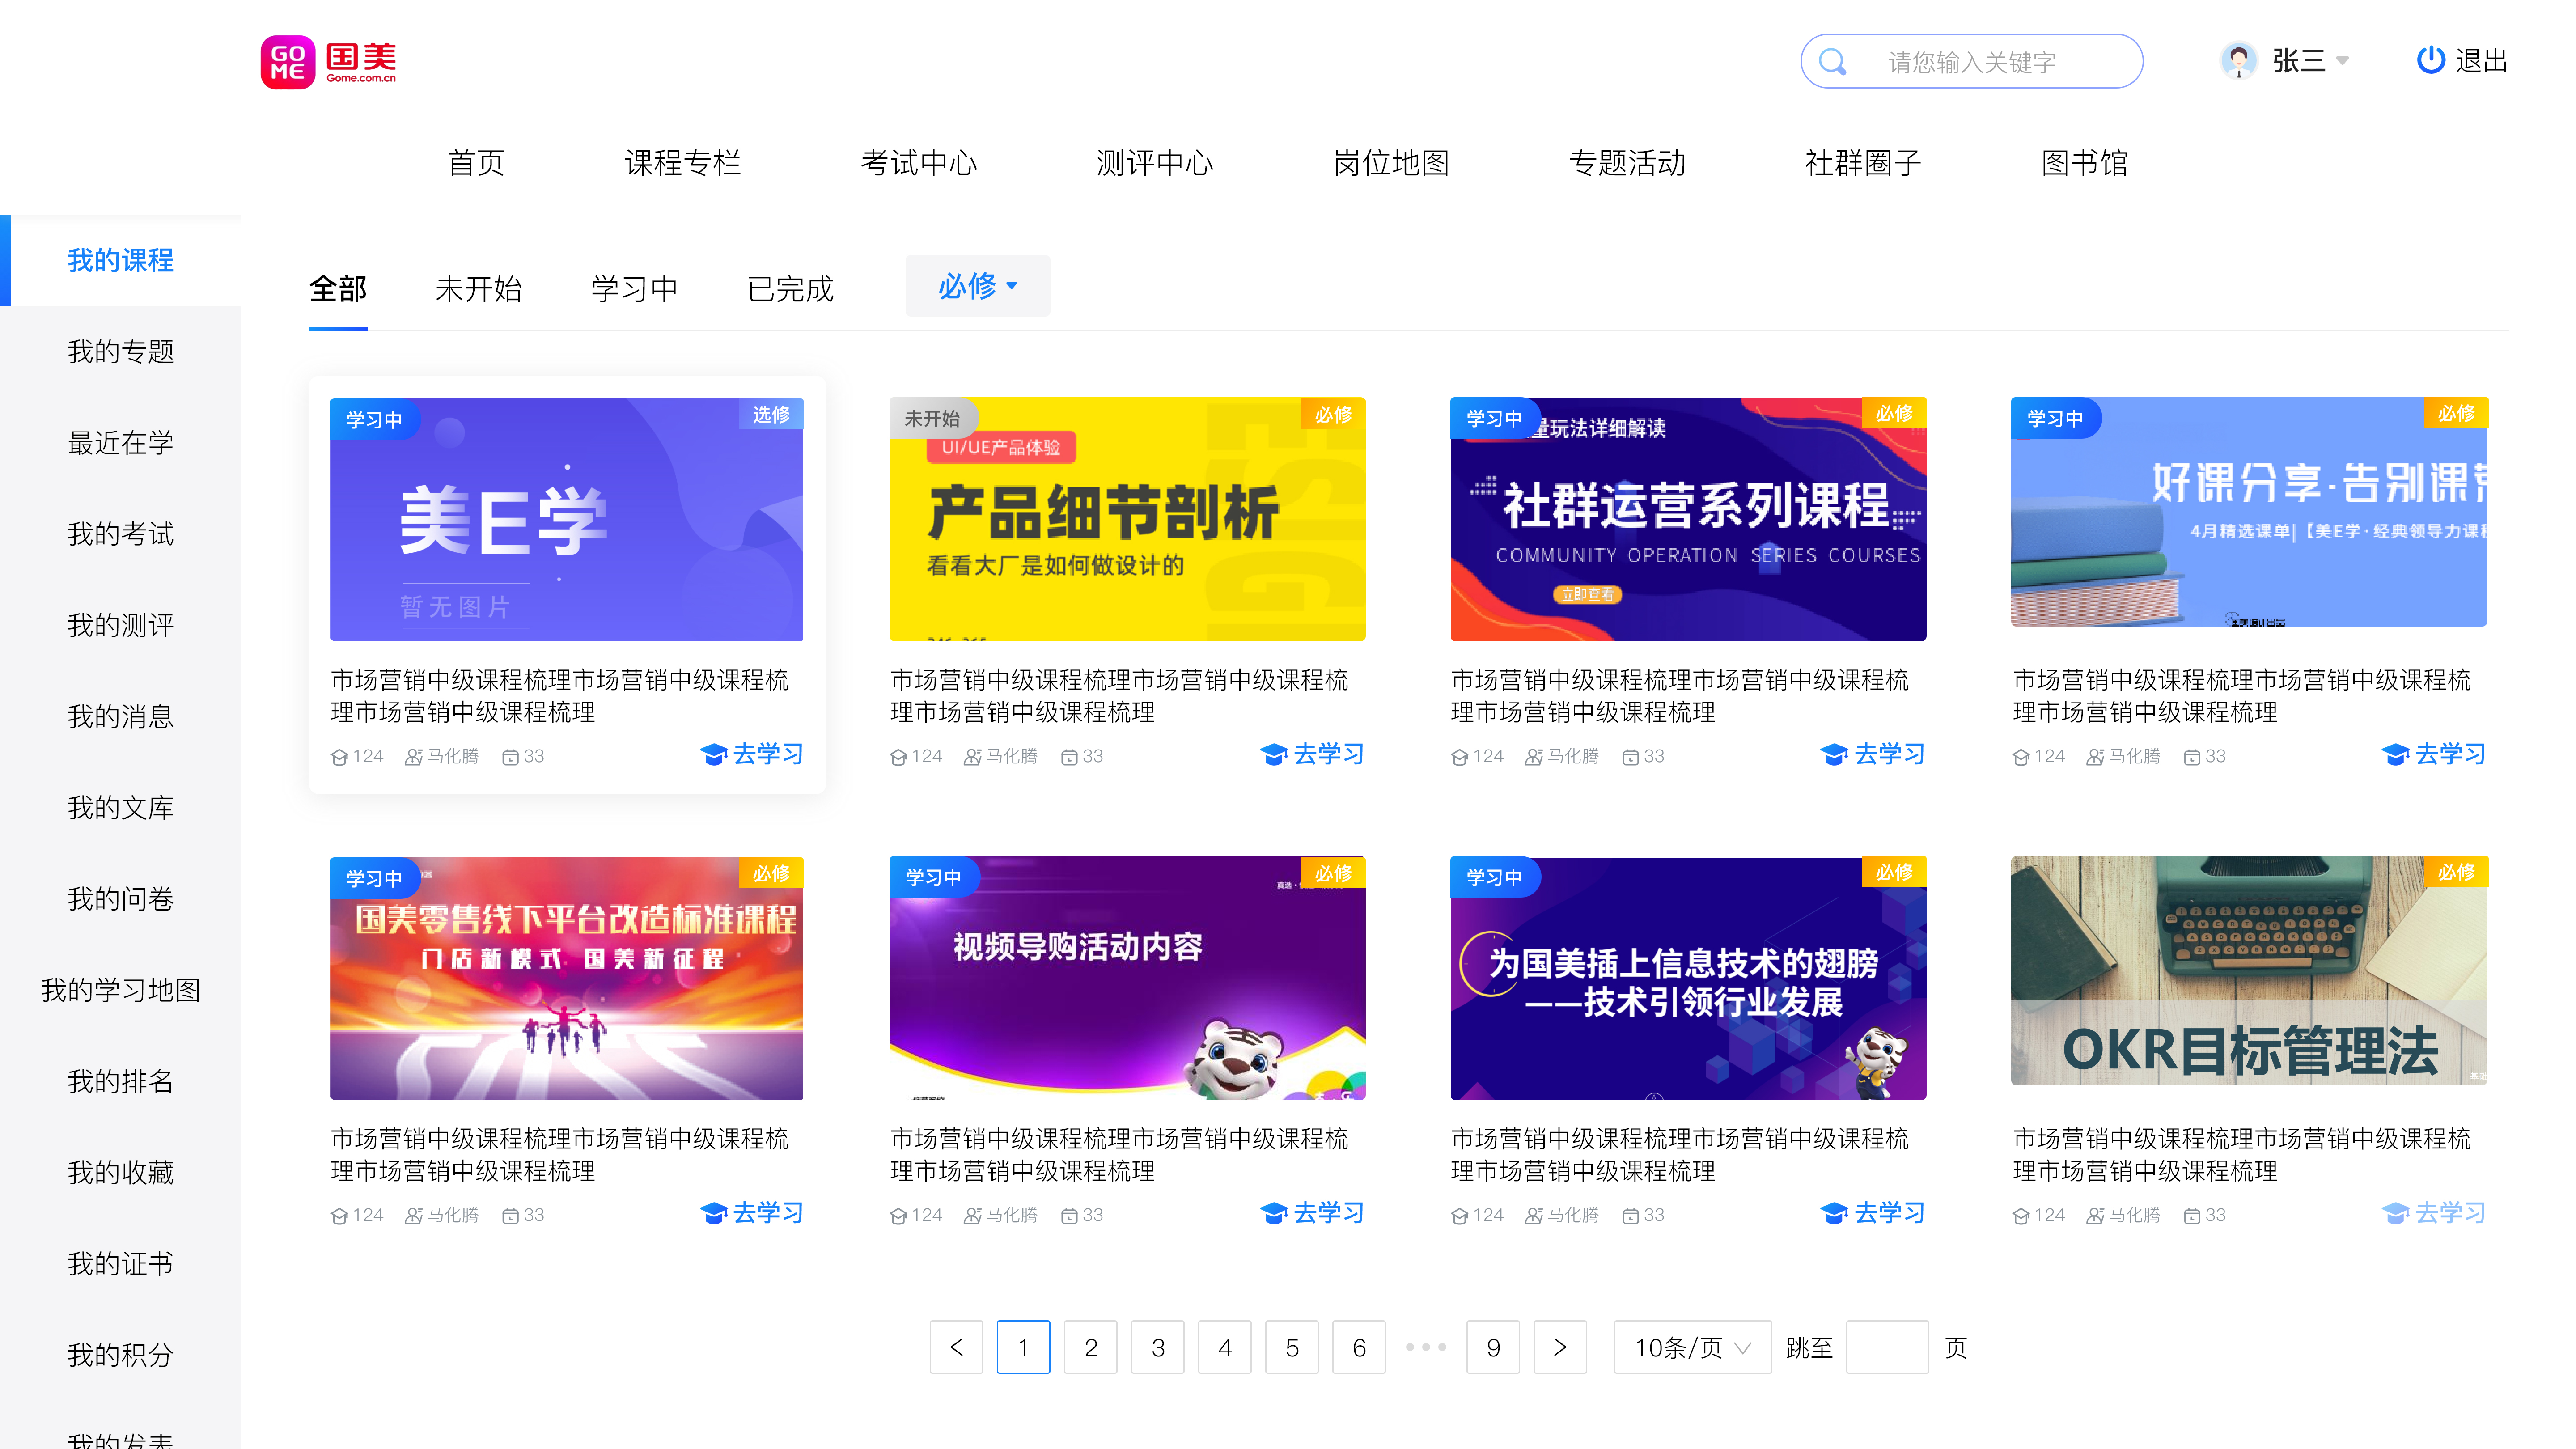
Task: Click the 跳至 page number input
Action: 1887,1347
